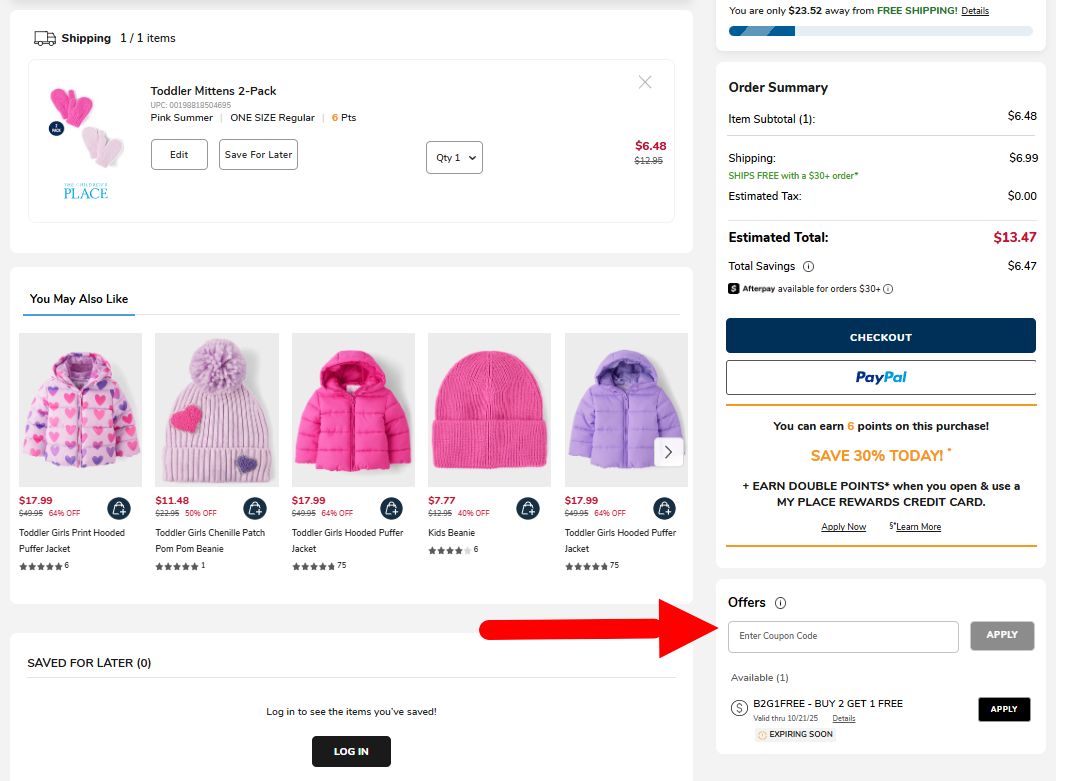The width and height of the screenshot is (1068, 781).
Task: Open the Qty quantity dropdown
Action: [454, 157]
